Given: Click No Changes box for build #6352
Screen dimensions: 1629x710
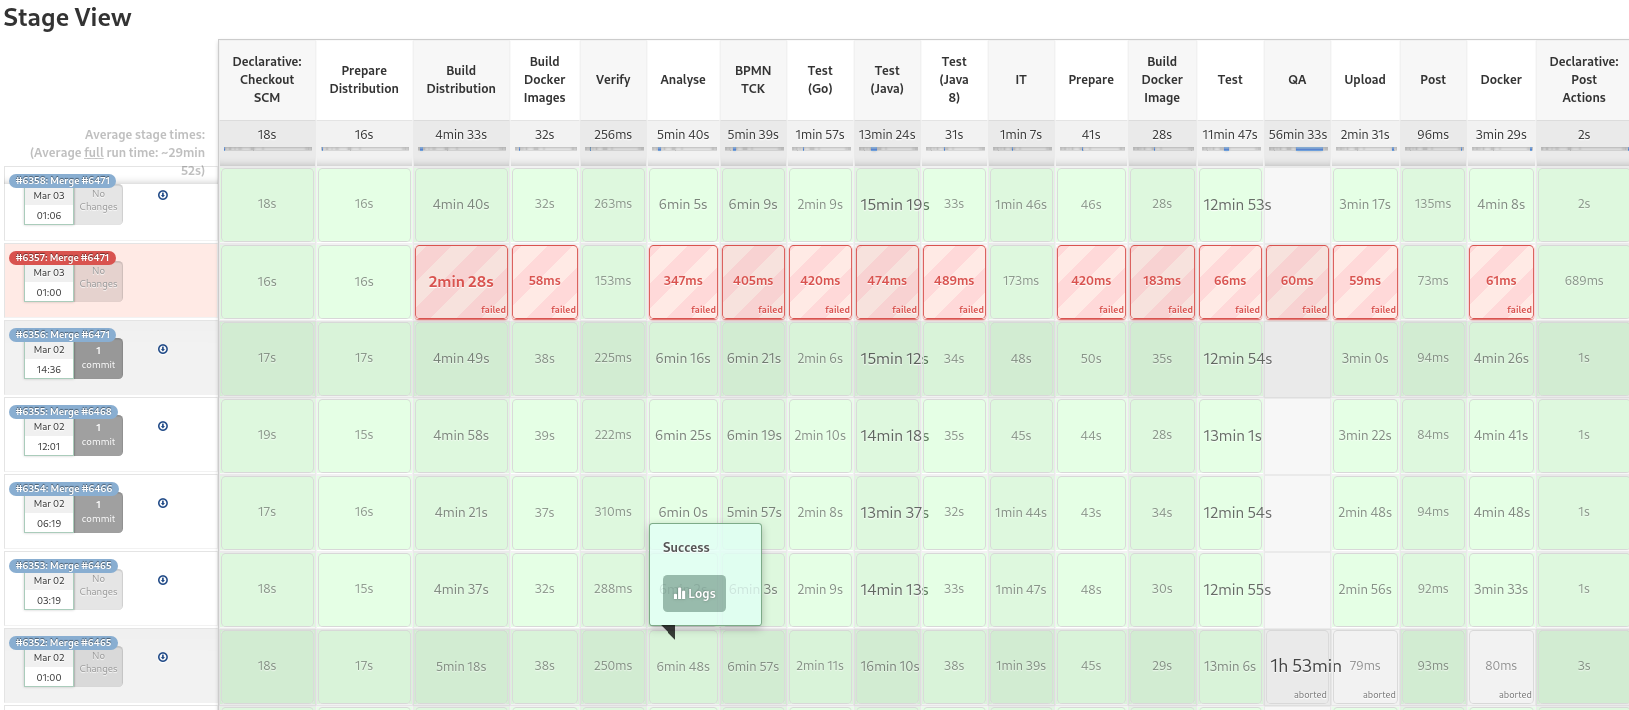Looking at the screenshot, I should (98, 666).
